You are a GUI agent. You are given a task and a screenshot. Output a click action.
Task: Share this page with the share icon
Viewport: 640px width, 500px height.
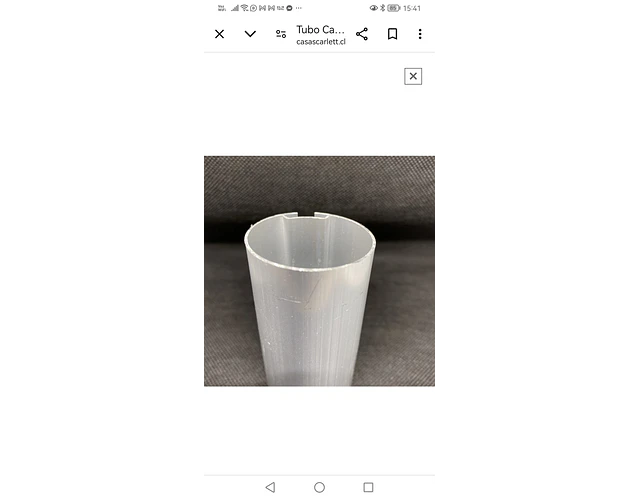click(362, 34)
